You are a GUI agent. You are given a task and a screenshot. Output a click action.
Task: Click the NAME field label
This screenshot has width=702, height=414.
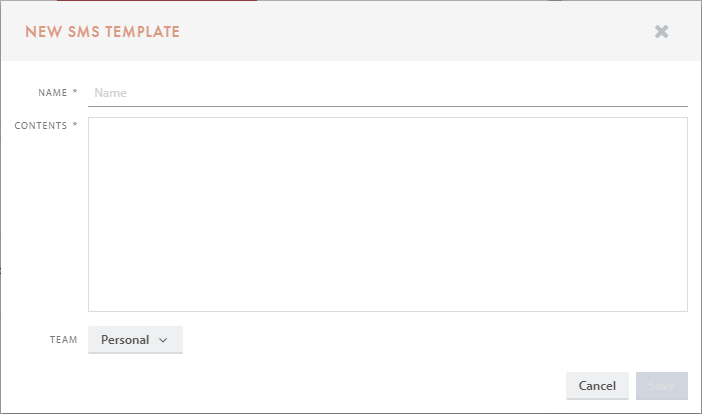point(52,93)
